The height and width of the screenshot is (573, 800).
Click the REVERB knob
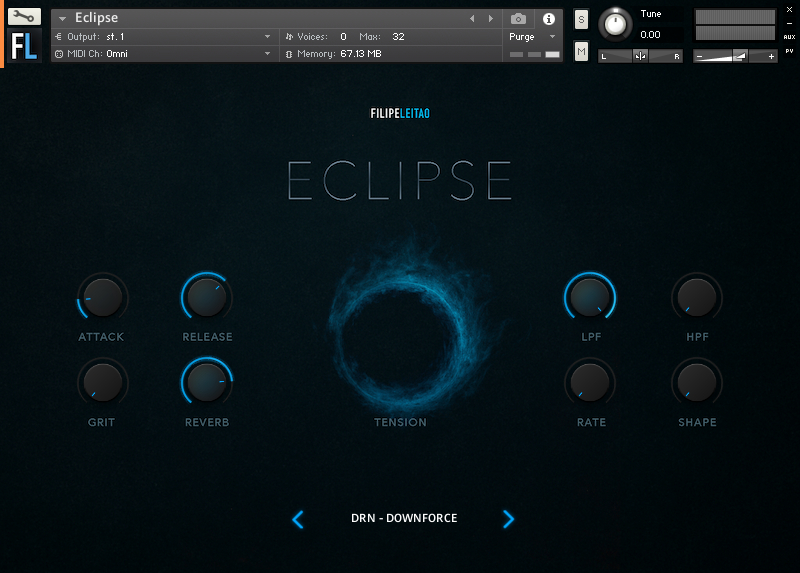207,383
